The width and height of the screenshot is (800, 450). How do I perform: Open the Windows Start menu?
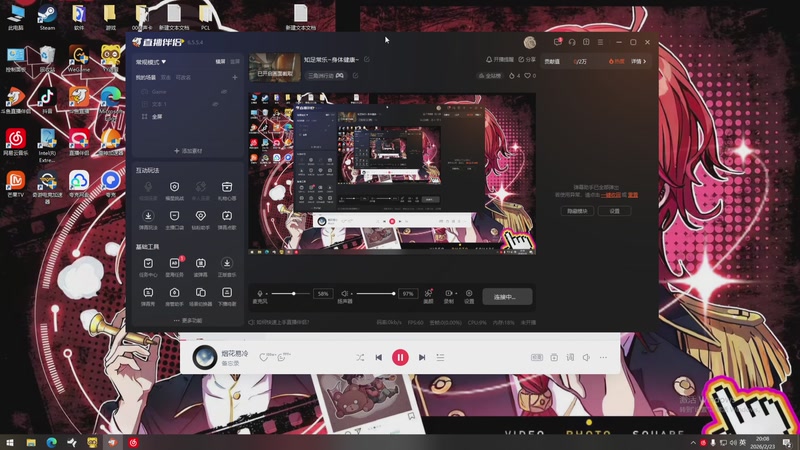(10, 442)
